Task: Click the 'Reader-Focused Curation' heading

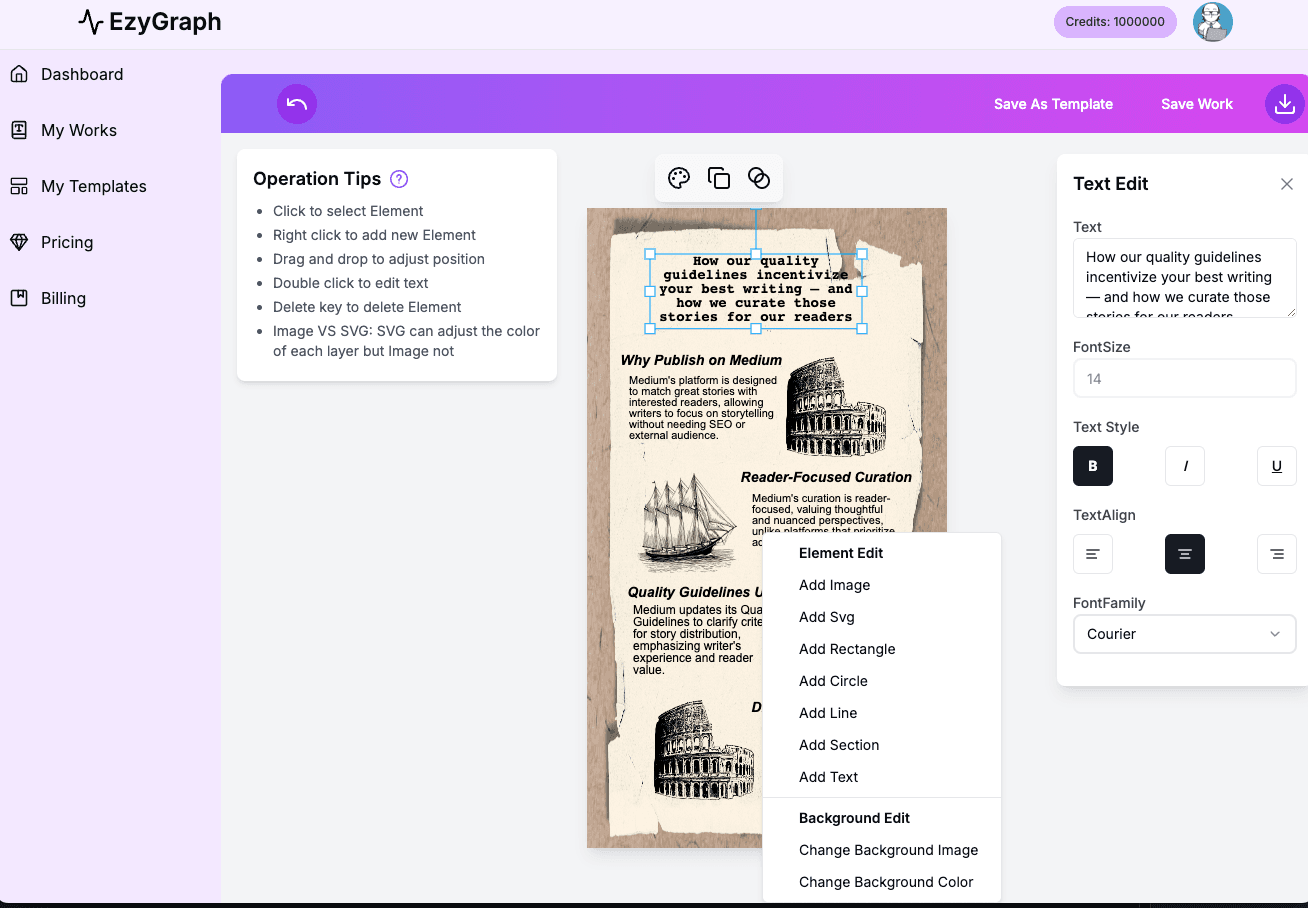Action: coord(826,477)
